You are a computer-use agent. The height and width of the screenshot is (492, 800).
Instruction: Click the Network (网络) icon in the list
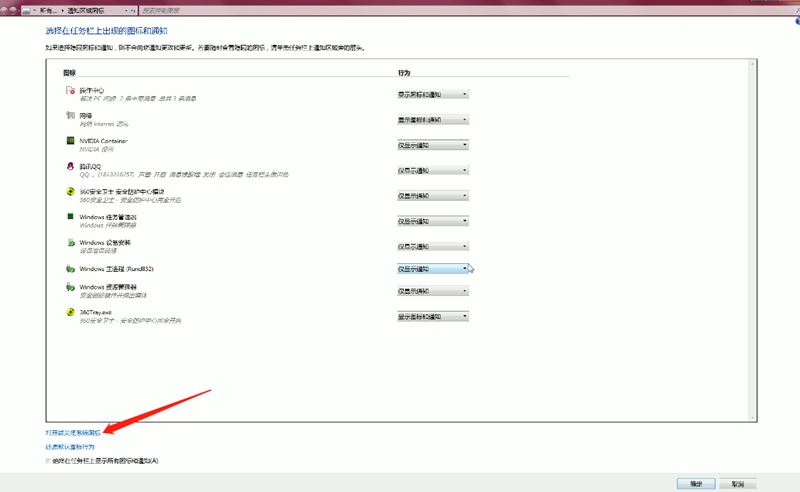70,116
